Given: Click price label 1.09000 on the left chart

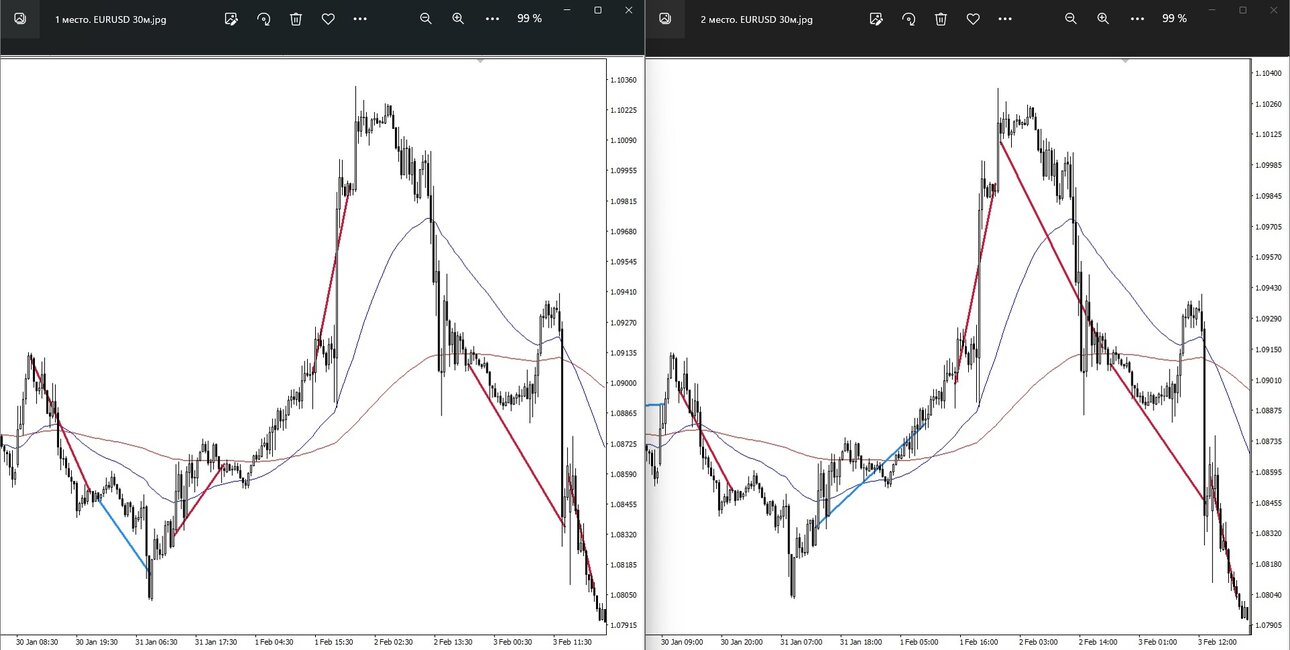Looking at the screenshot, I should pos(624,383).
